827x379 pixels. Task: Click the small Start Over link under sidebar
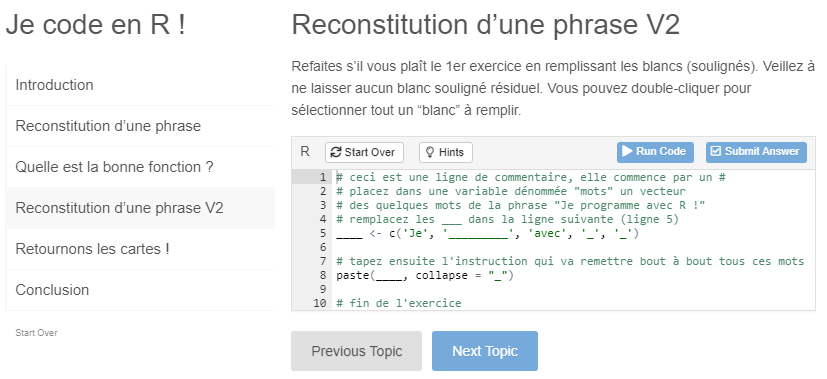36,333
